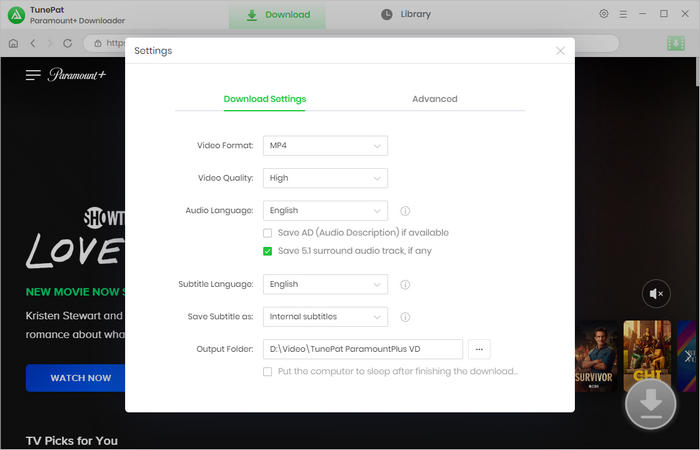700x450 pixels.
Task: Open the Survivor show thumbnail
Action: pyautogui.click(x=596, y=356)
